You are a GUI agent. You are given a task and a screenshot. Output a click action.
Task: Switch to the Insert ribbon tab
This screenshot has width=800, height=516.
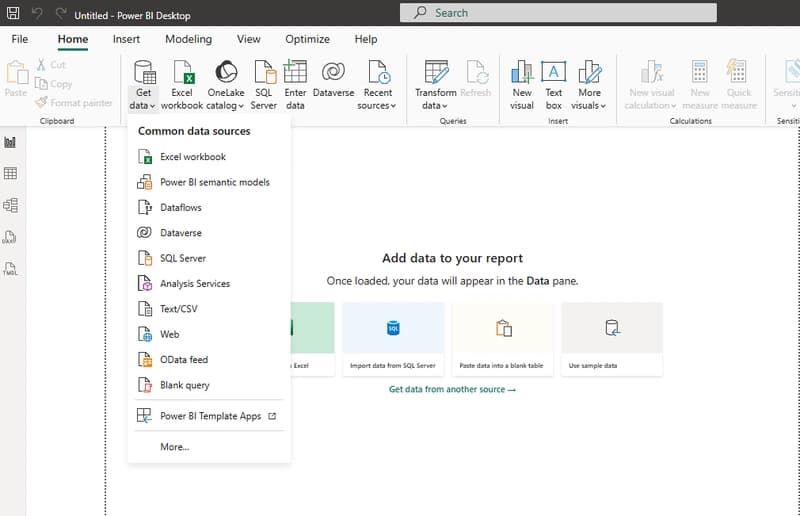(126, 39)
